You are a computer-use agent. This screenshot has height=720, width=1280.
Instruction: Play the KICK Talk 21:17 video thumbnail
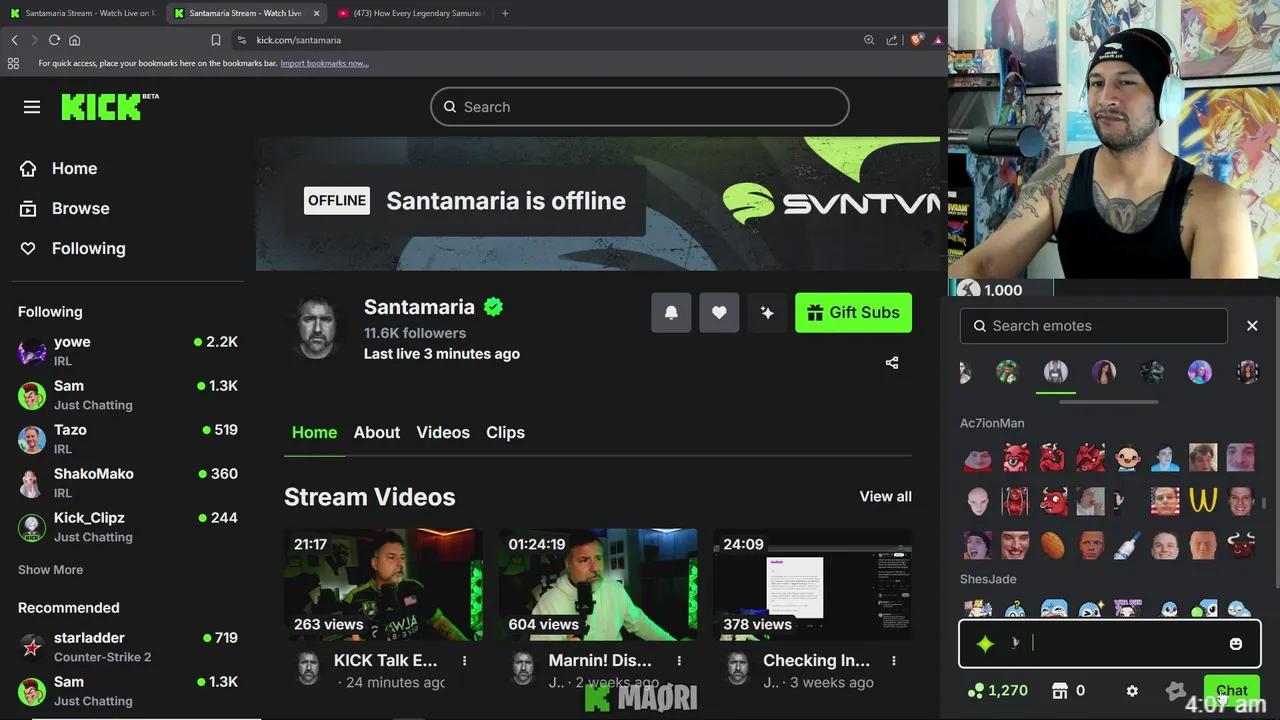(x=383, y=585)
